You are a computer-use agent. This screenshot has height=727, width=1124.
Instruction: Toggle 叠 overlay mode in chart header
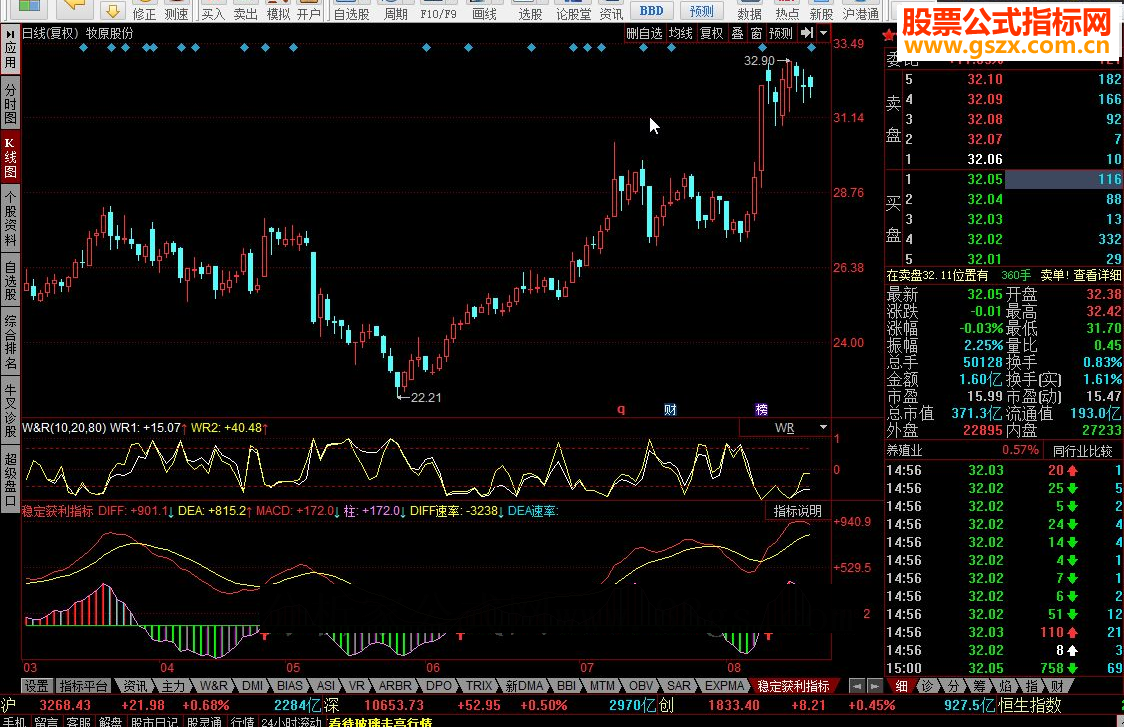click(737, 33)
